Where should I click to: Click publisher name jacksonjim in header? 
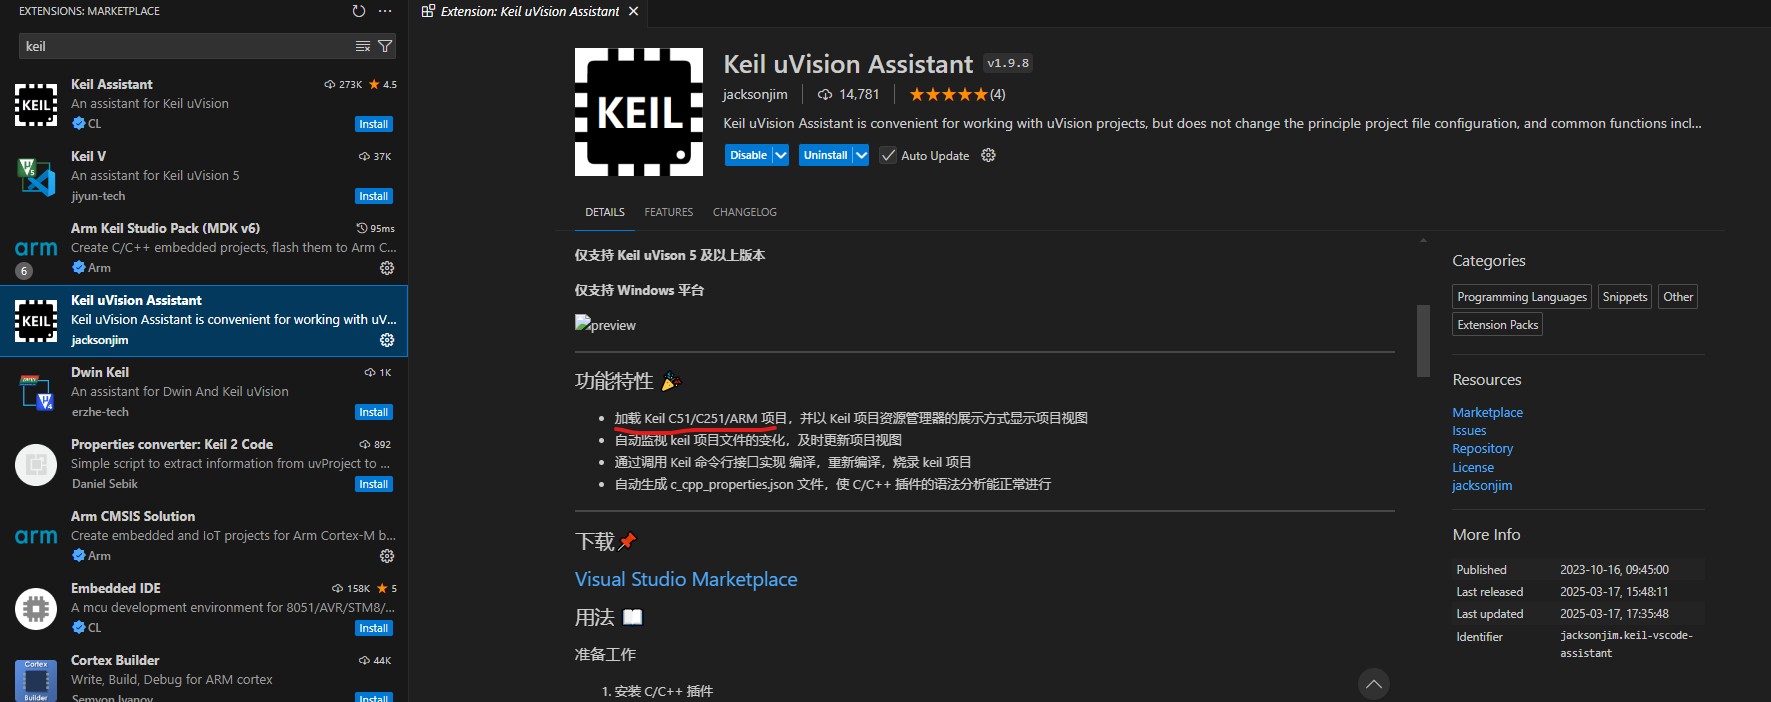755,94
